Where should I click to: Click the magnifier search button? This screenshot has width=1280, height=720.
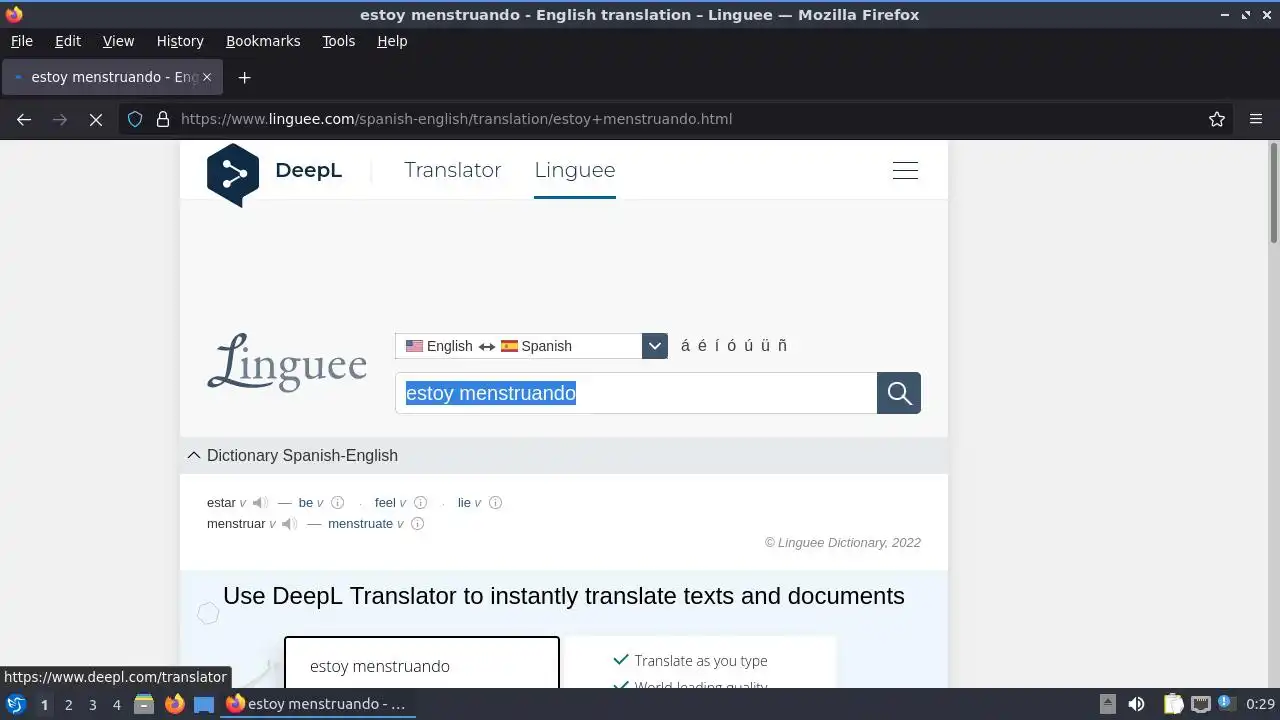[899, 393]
